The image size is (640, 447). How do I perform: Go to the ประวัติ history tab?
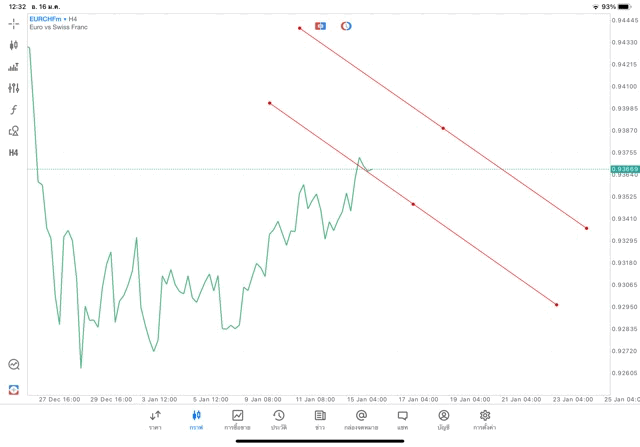278,420
